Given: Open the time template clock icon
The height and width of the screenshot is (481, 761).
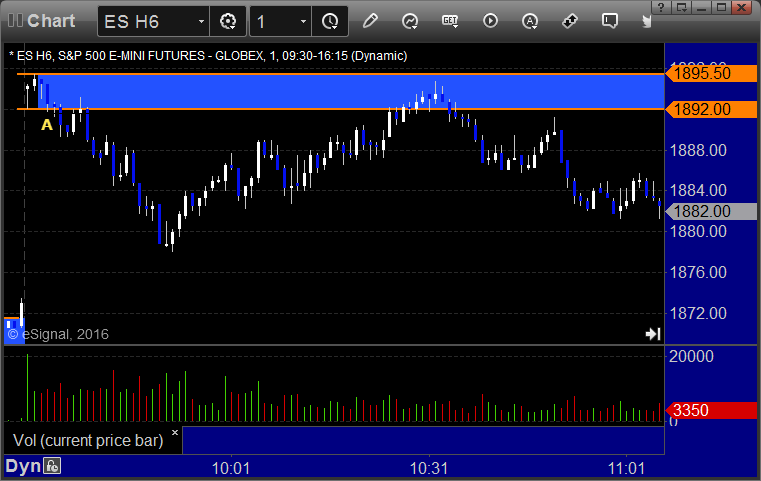Looking at the screenshot, I should (x=330, y=21).
